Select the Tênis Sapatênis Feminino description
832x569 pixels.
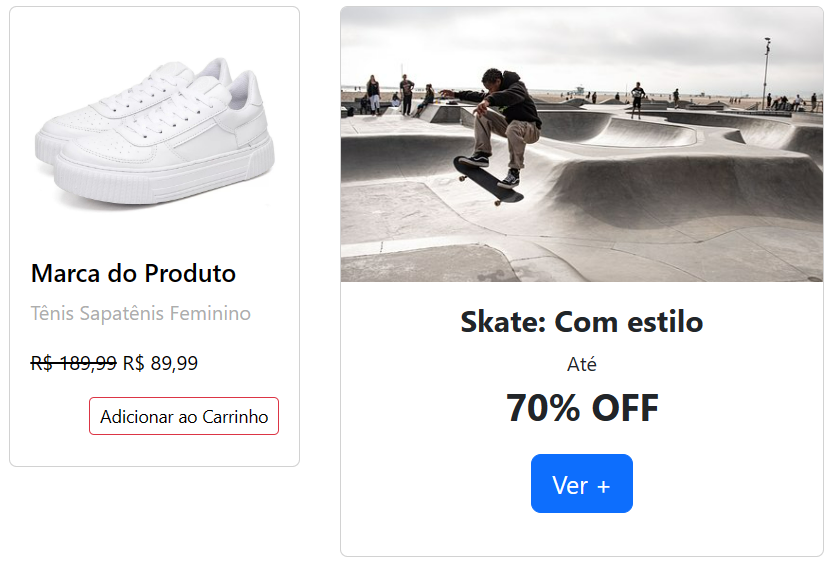click(141, 314)
